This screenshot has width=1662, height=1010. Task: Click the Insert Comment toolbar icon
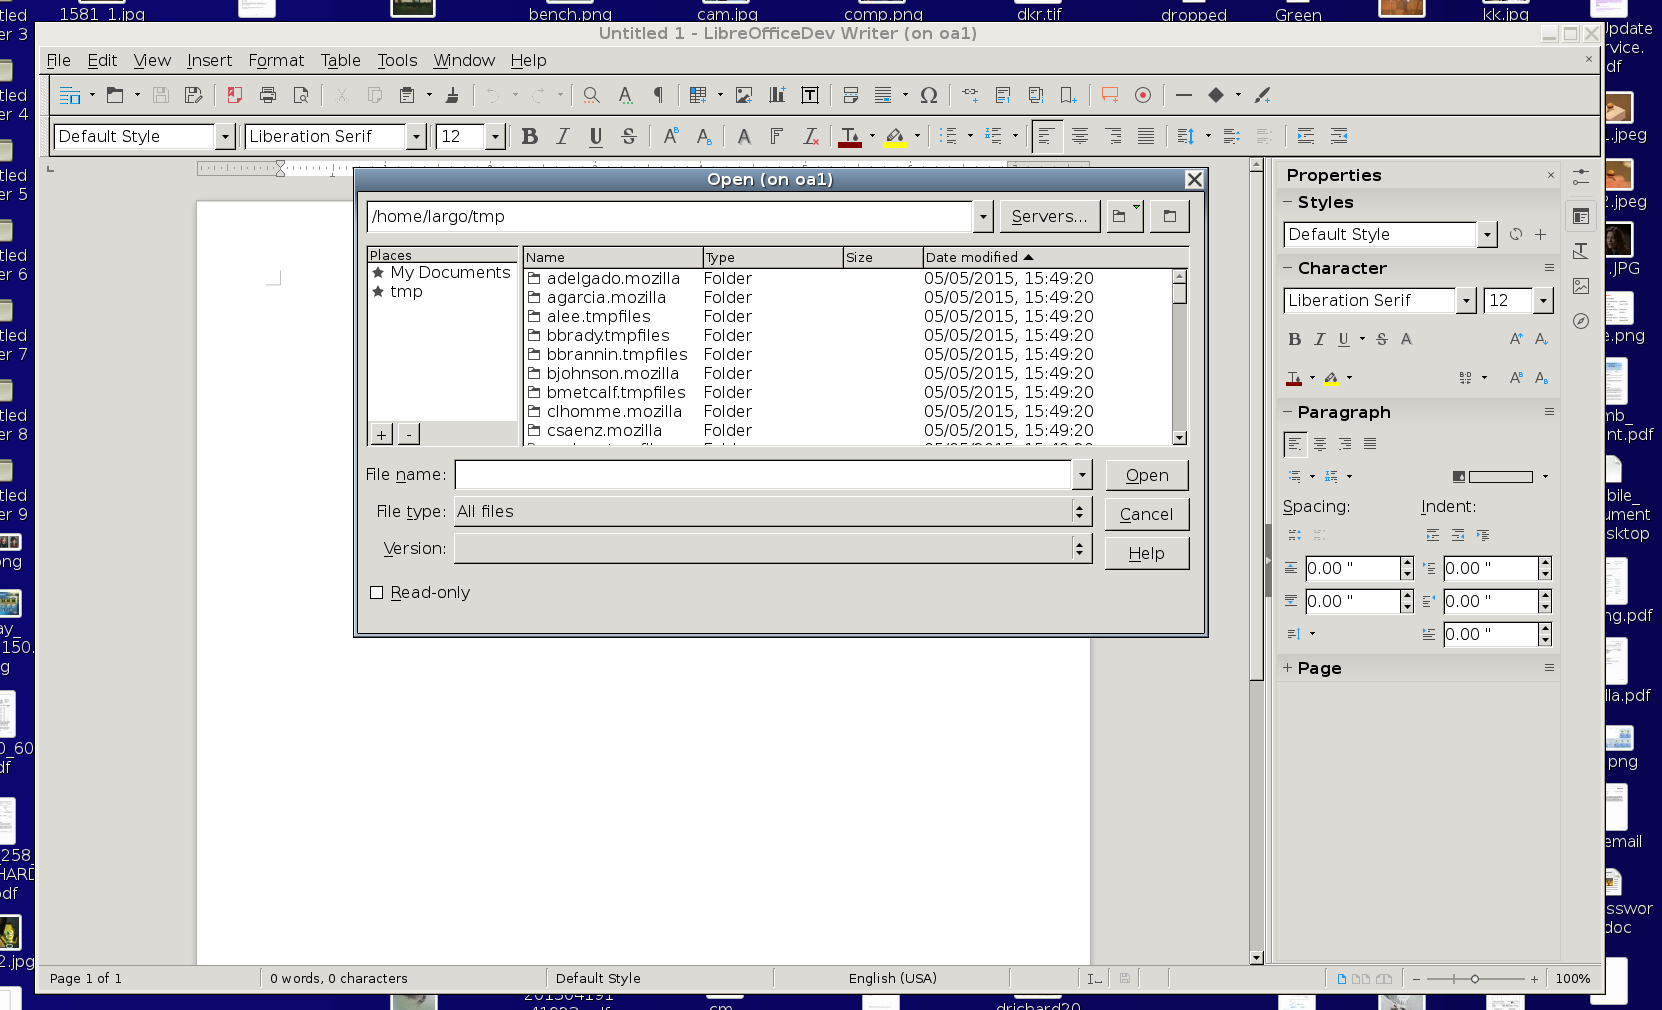coord(1110,95)
